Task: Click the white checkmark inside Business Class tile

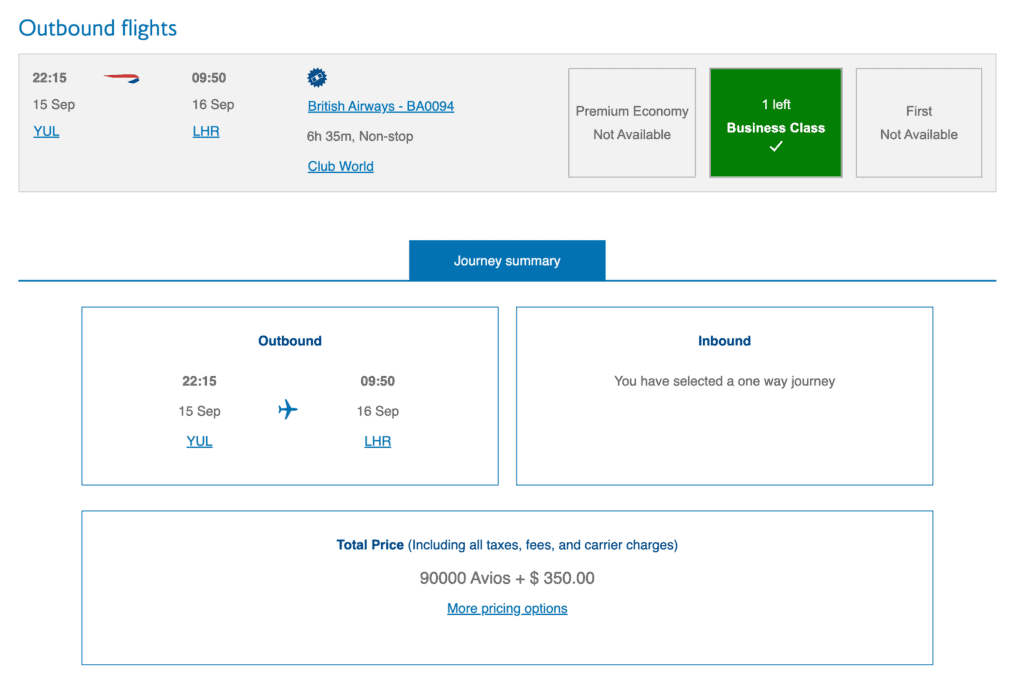Action: (776, 146)
